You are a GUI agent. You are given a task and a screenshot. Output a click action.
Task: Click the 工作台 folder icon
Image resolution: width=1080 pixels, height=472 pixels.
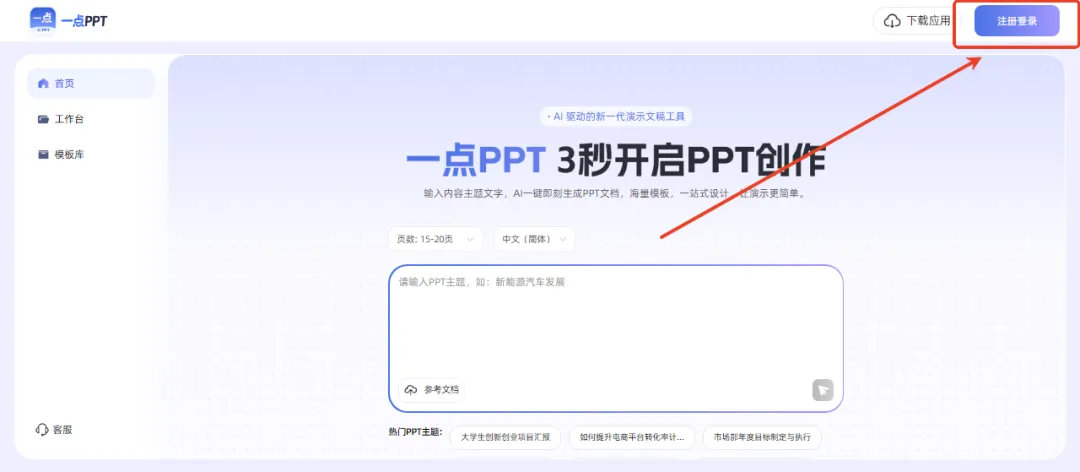[43, 119]
